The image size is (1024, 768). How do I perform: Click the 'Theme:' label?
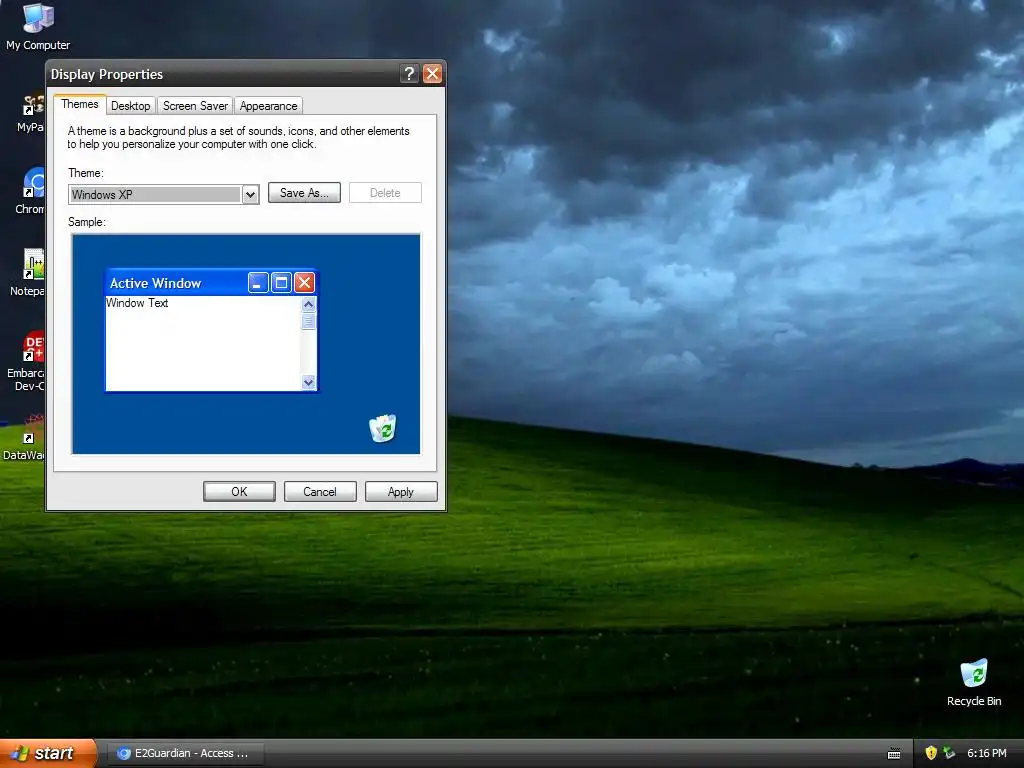click(86, 173)
